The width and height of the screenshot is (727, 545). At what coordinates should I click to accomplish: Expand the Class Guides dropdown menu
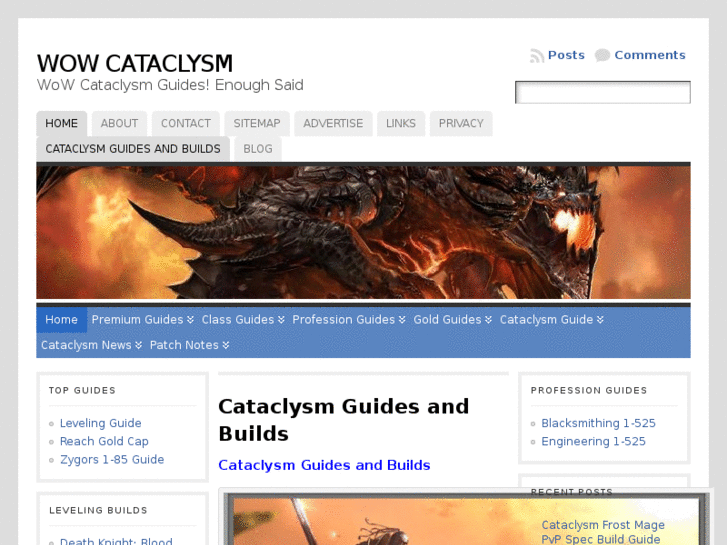(242, 320)
